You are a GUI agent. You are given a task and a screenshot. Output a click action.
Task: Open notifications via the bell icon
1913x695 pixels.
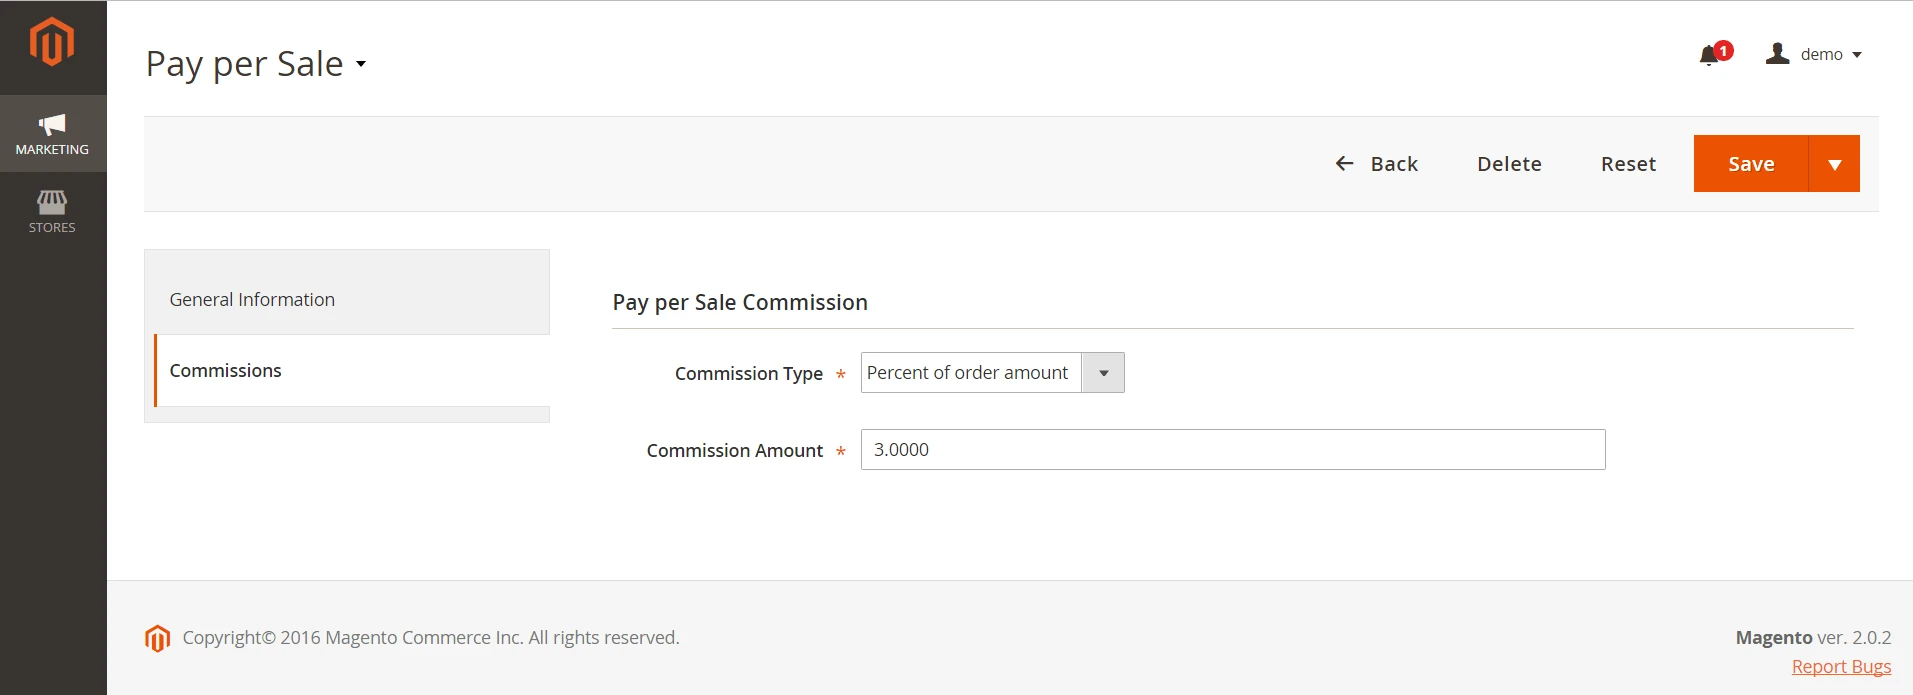[1708, 55]
